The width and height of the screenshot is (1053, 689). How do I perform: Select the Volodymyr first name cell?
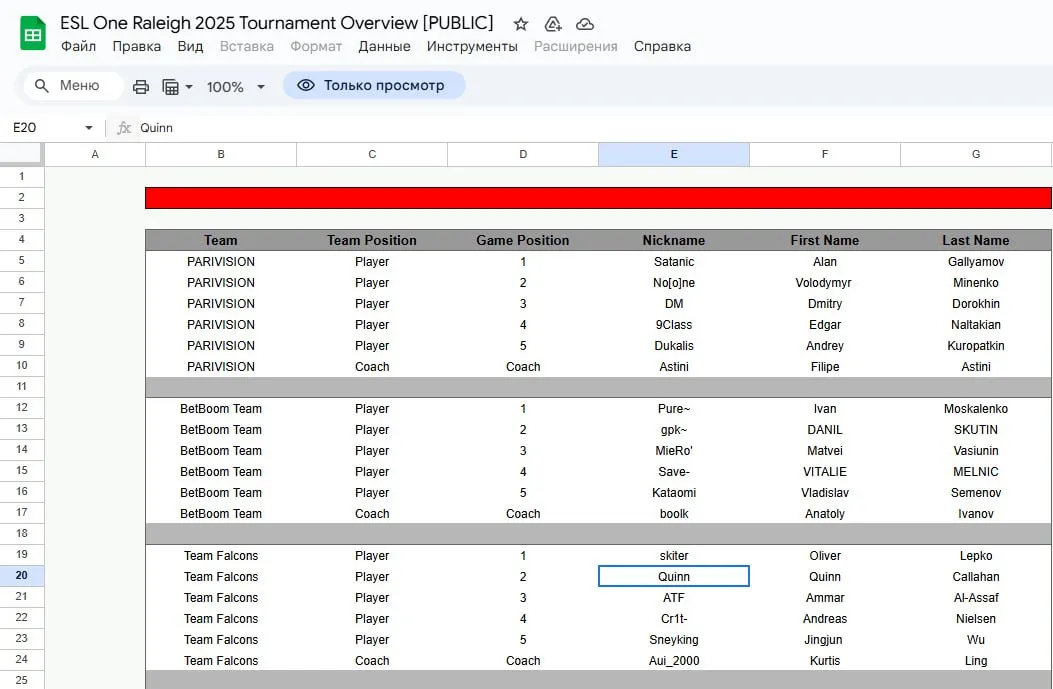(825, 283)
